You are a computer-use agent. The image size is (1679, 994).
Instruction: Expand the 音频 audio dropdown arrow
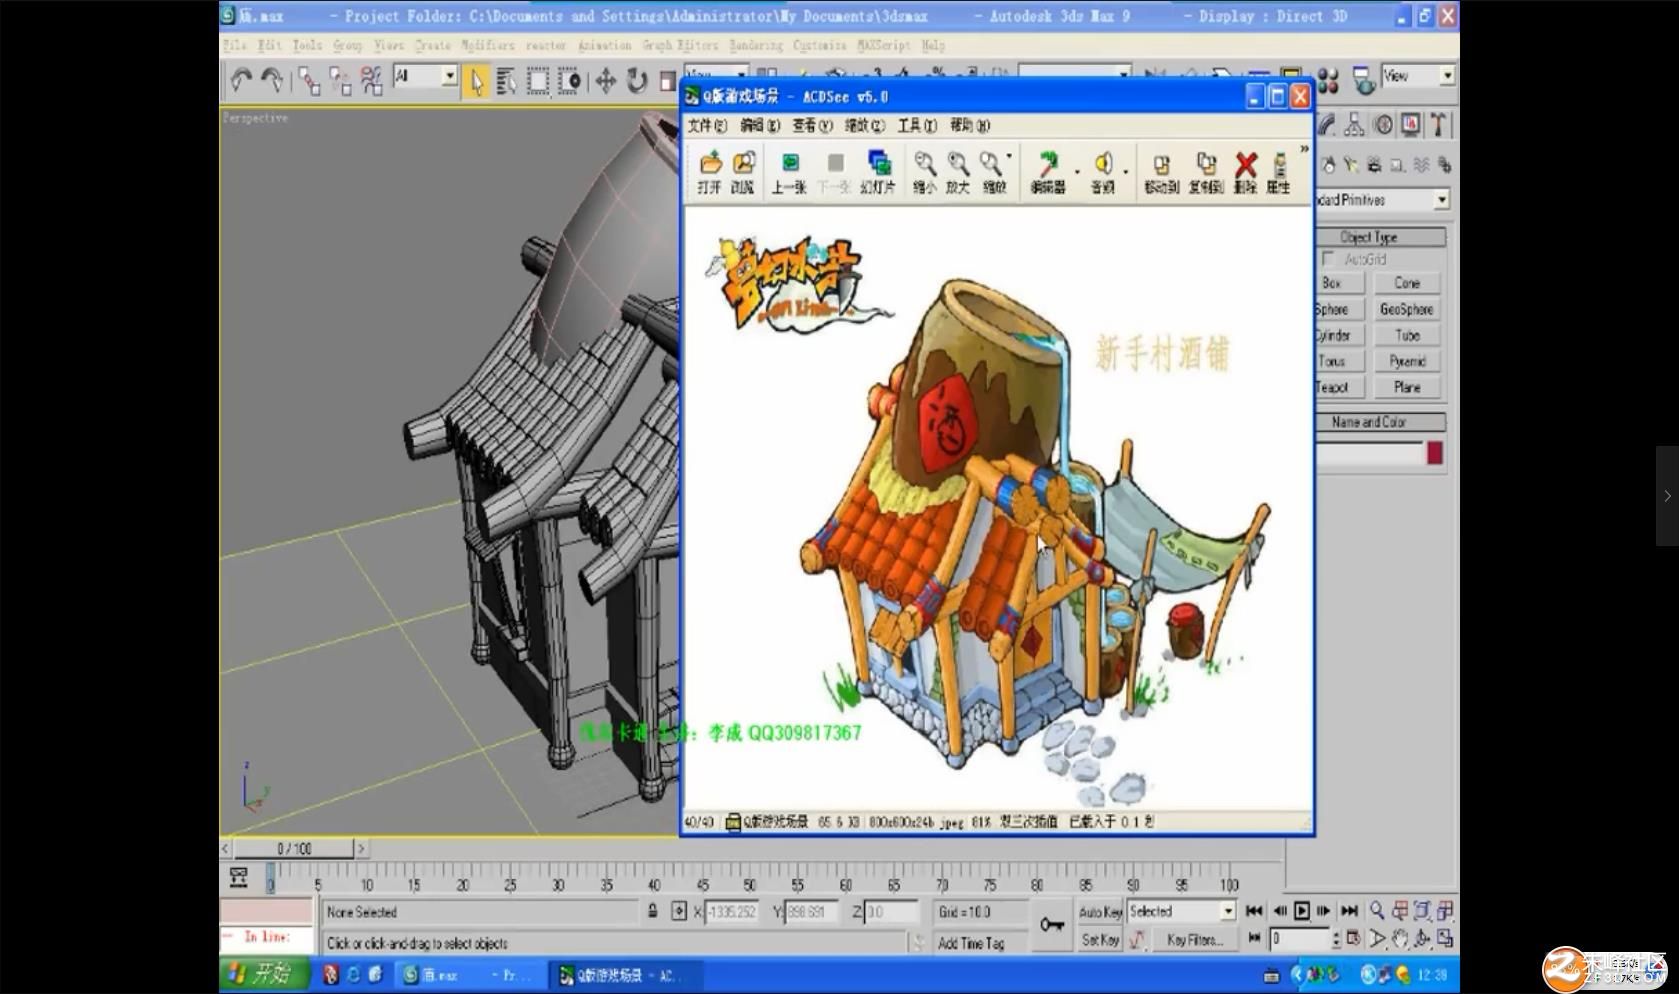(1126, 172)
